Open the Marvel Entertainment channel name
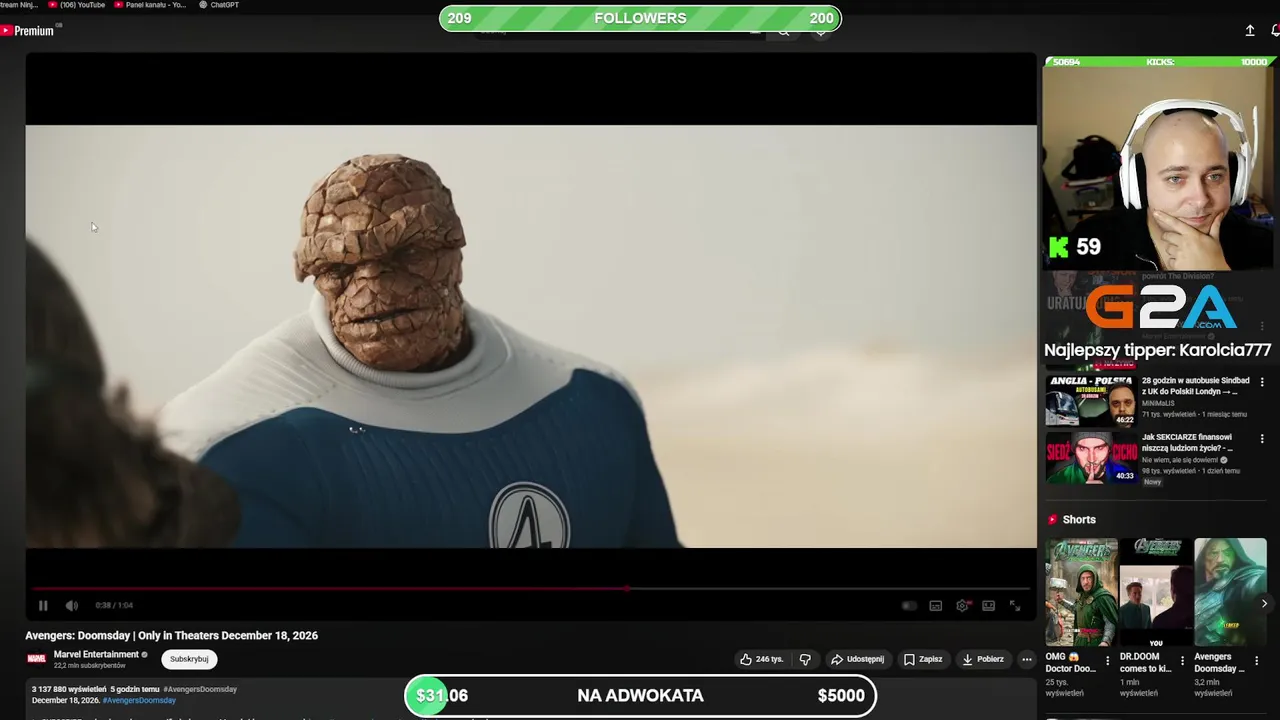Viewport: 1280px width, 720px height. pos(96,654)
